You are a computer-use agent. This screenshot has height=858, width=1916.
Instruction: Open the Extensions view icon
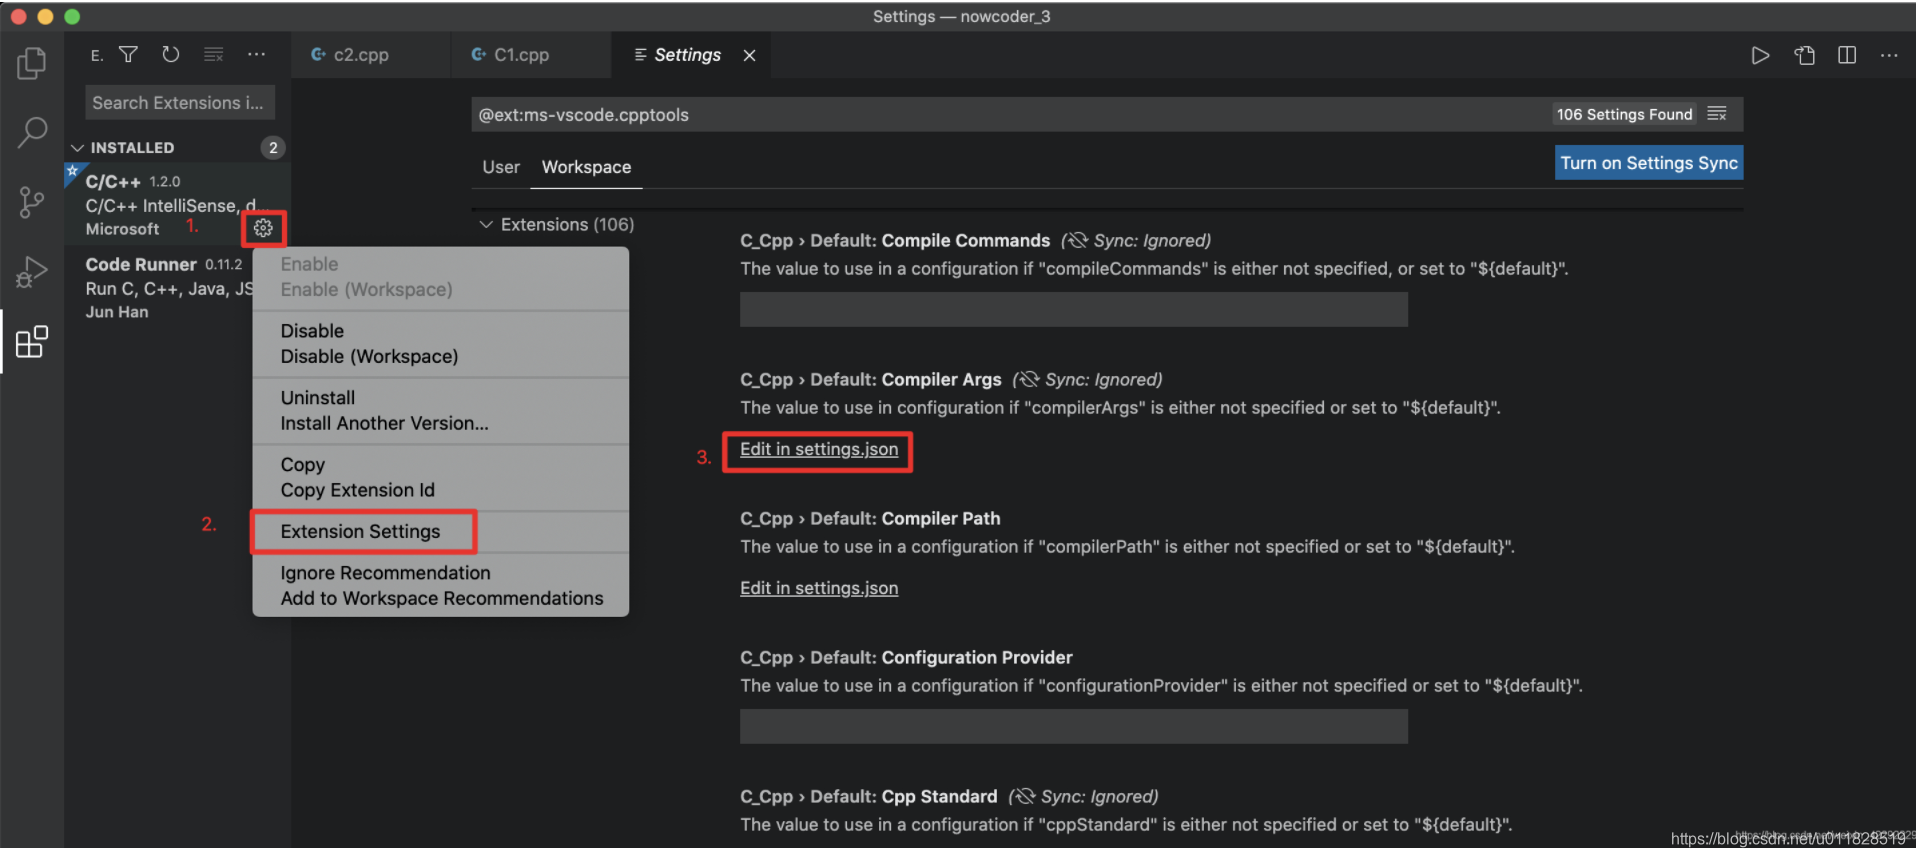pyautogui.click(x=32, y=342)
